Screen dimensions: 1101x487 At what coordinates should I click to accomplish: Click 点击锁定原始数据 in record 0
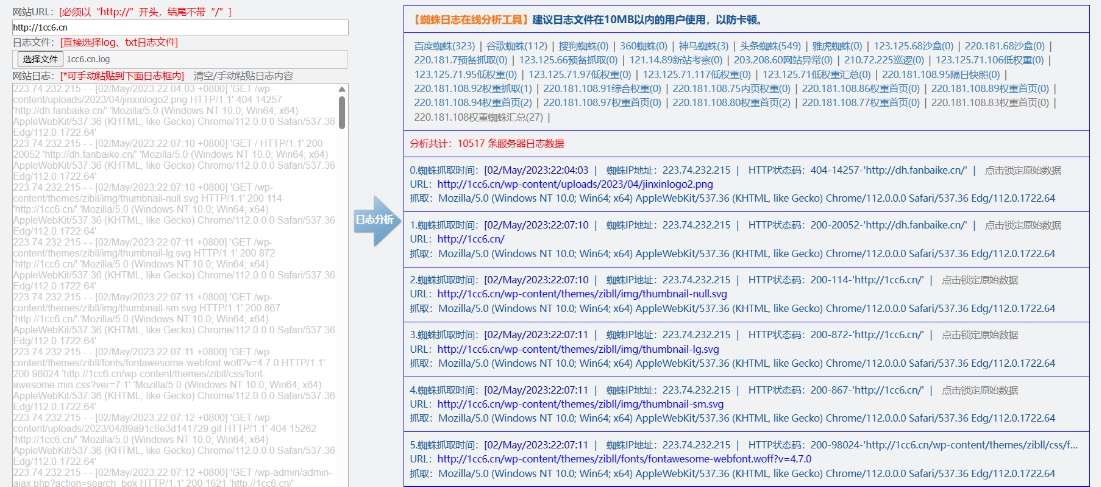(x=1022, y=170)
